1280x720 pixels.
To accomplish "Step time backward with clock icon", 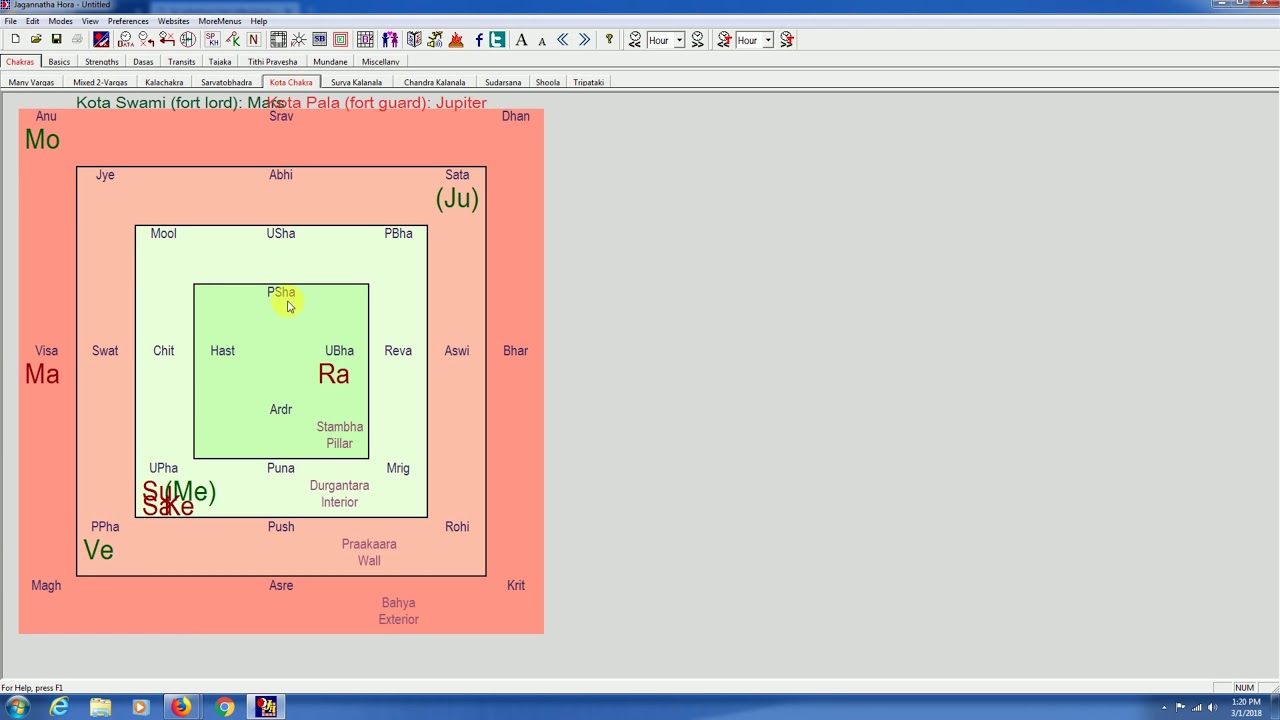I will pyautogui.click(x=635, y=40).
